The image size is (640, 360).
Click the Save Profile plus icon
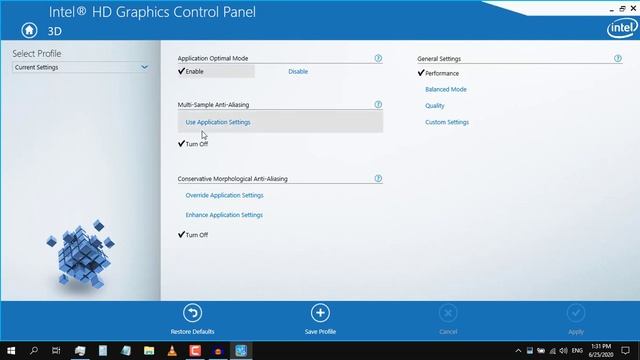tap(320, 313)
